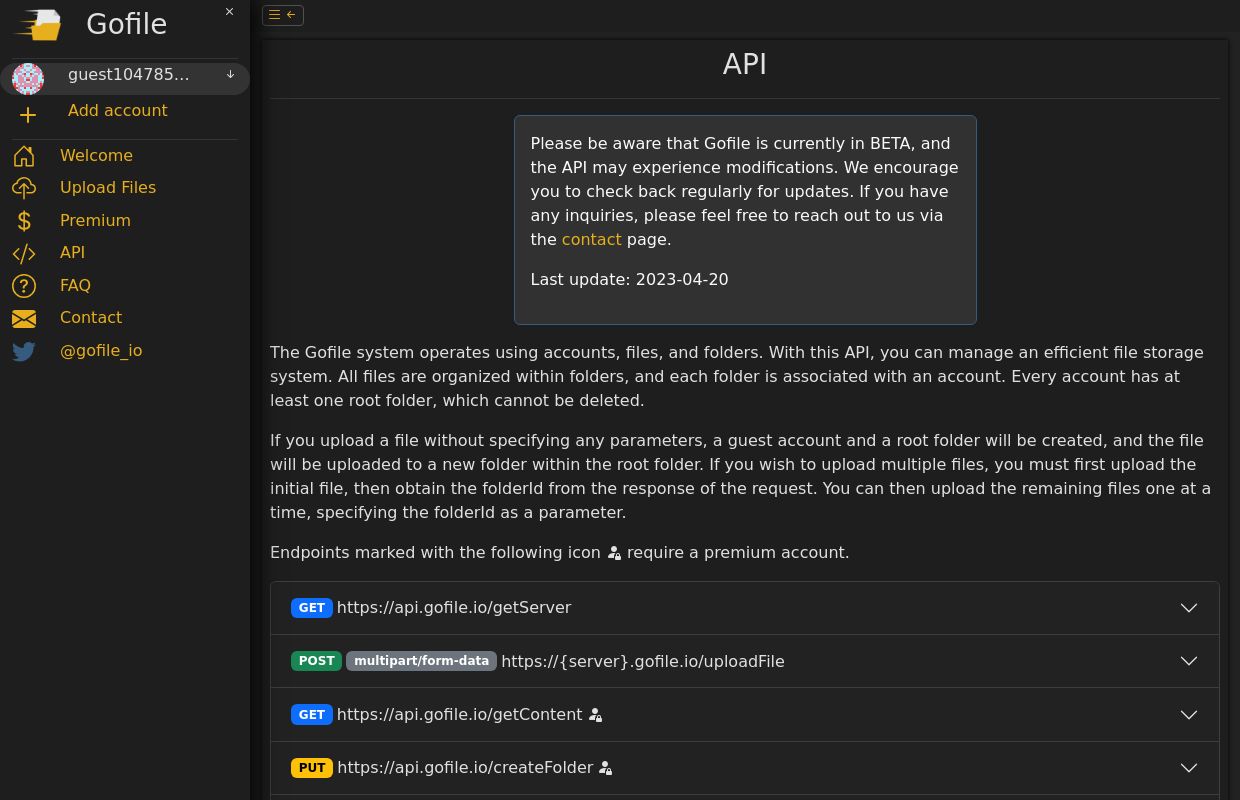Image resolution: width=1240 pixels, height=800 pixels.
Task: Open Contact in the sidebar
Action: coord(91,318)
